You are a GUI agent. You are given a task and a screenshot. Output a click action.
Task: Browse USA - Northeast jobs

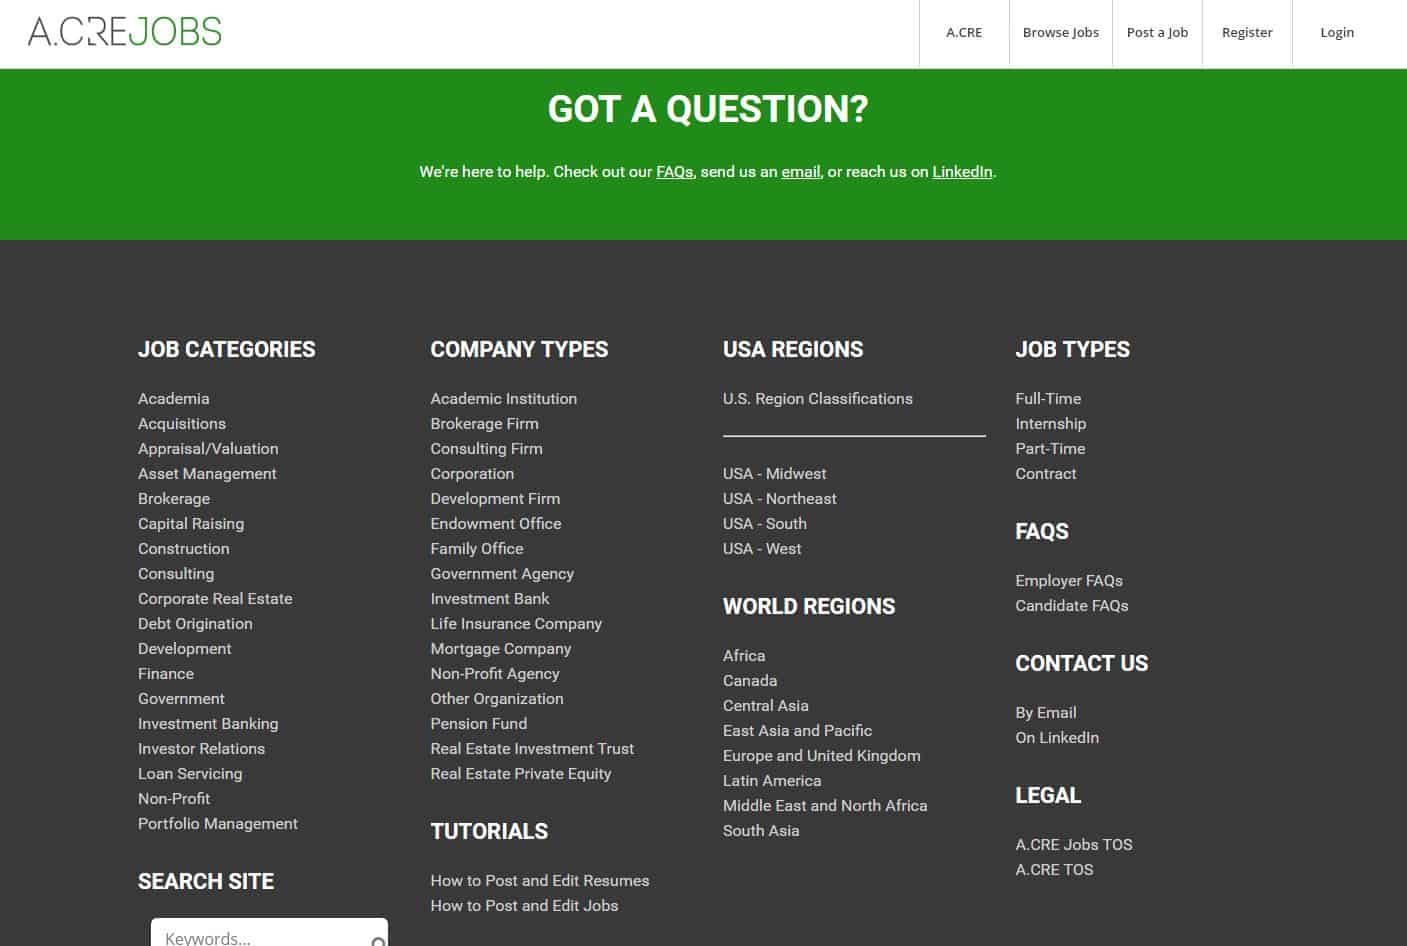[780, 499]
